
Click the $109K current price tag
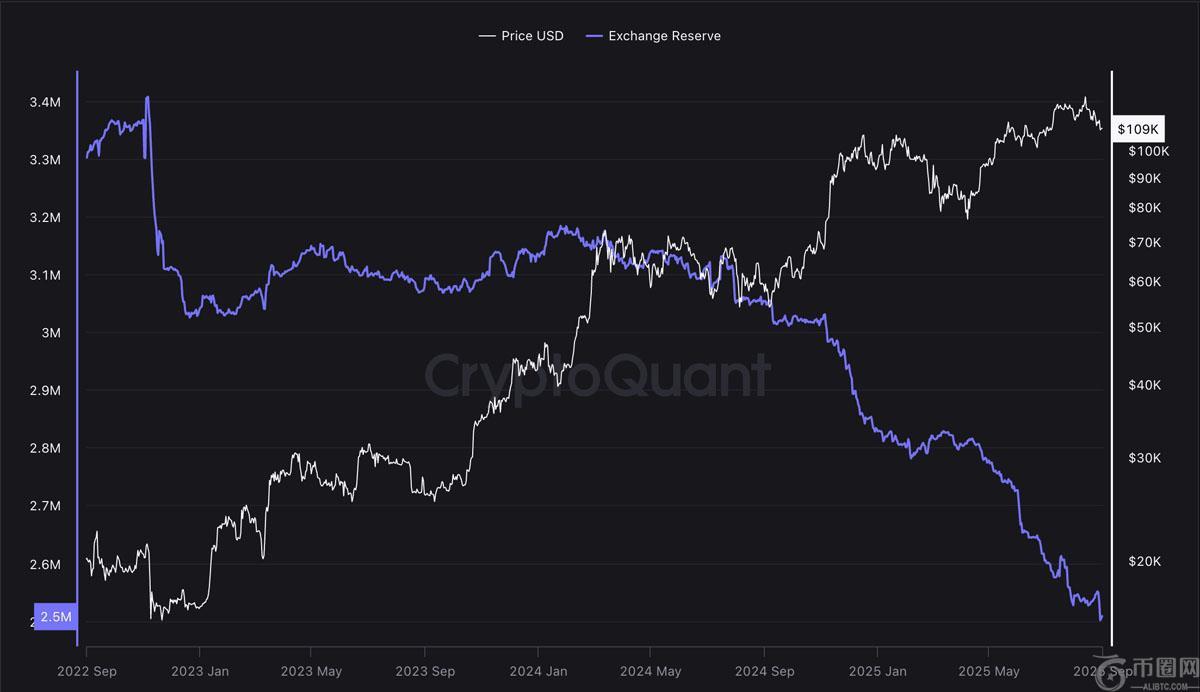[1138, 130]
